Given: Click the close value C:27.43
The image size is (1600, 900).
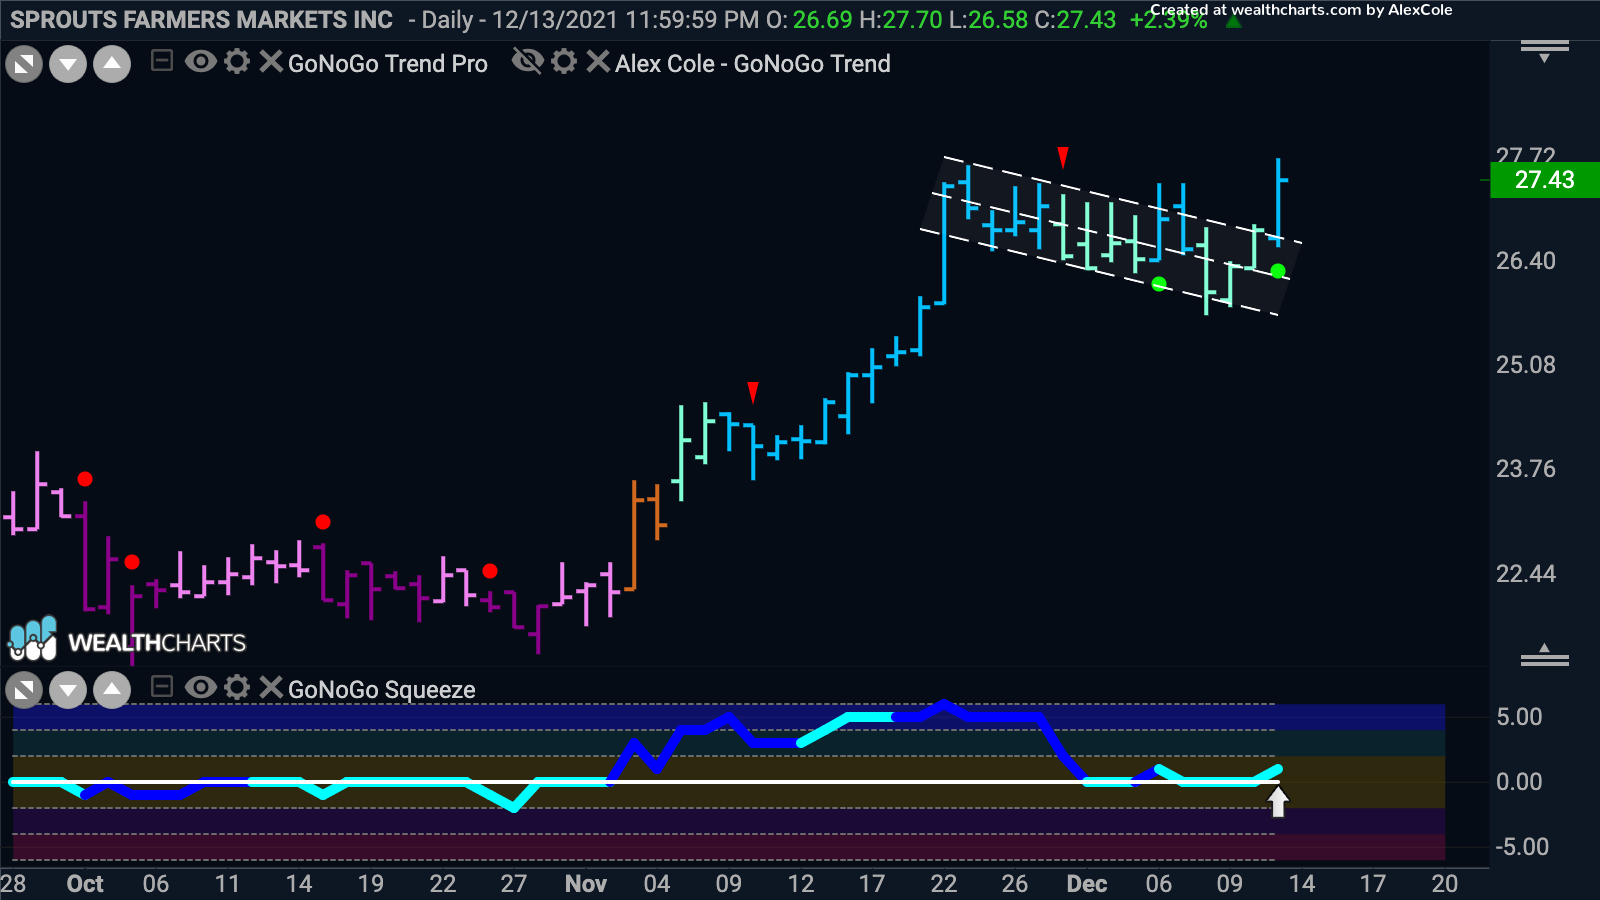Looking at the screenshot, I should coord(1075,20).
